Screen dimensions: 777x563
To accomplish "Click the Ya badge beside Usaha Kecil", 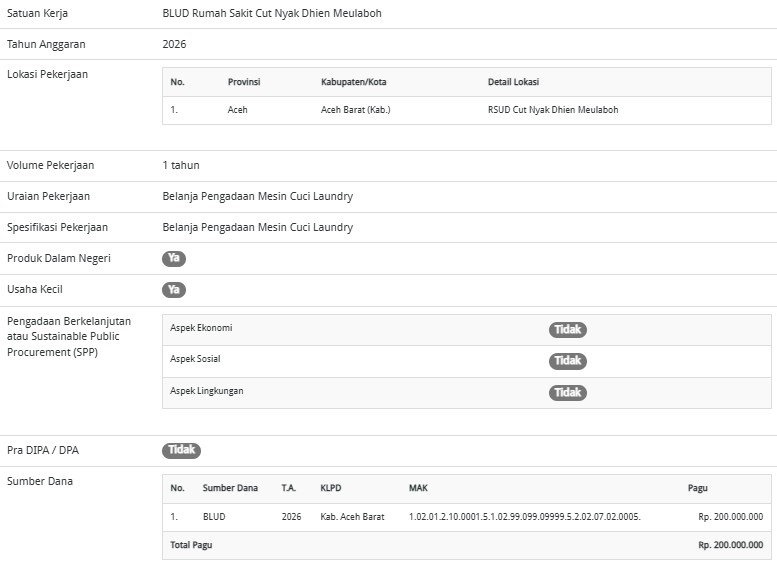I will [174, 290].
